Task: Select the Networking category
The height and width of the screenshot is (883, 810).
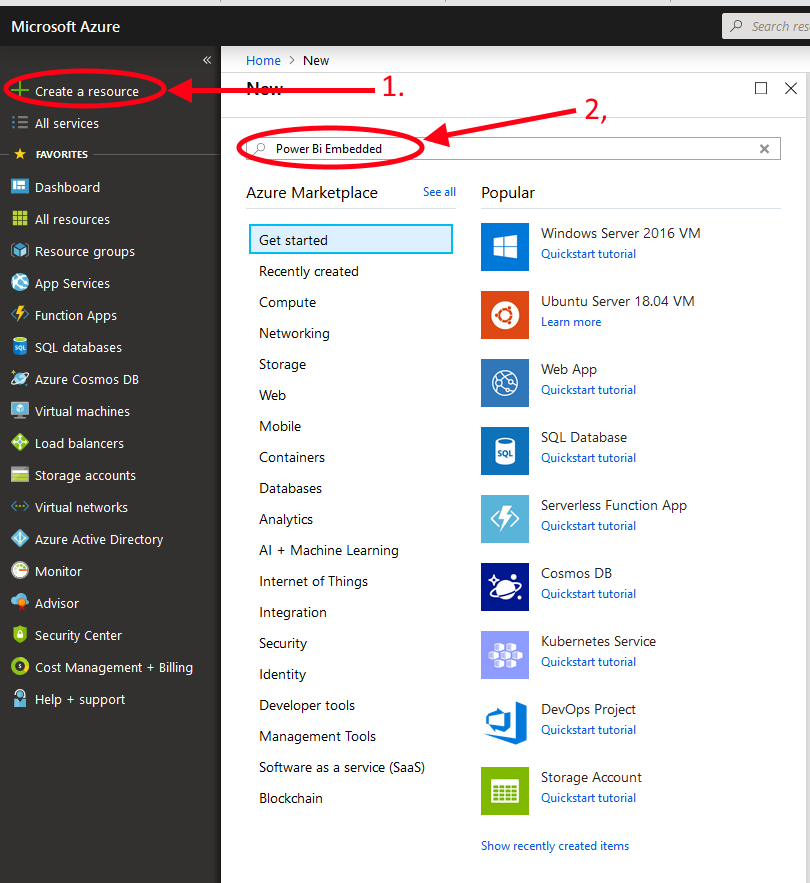Action: coord(294,333)
